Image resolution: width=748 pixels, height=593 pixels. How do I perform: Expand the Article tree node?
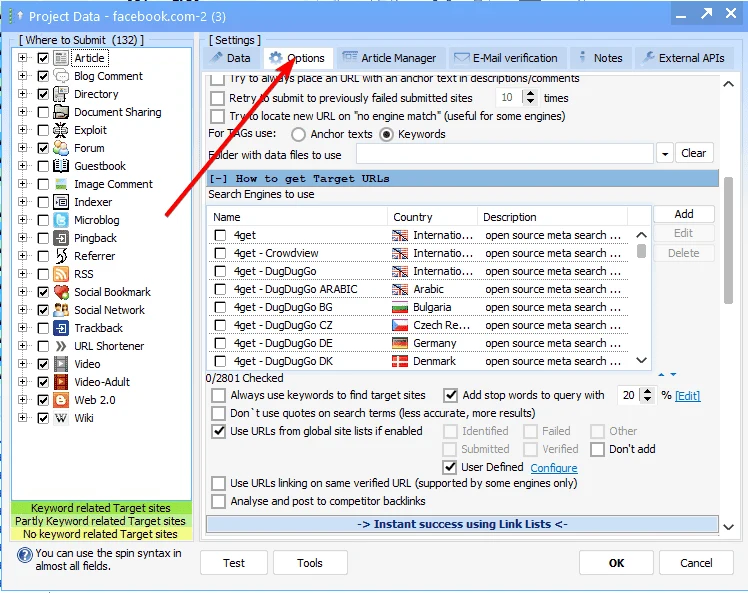tap(22, 58)
